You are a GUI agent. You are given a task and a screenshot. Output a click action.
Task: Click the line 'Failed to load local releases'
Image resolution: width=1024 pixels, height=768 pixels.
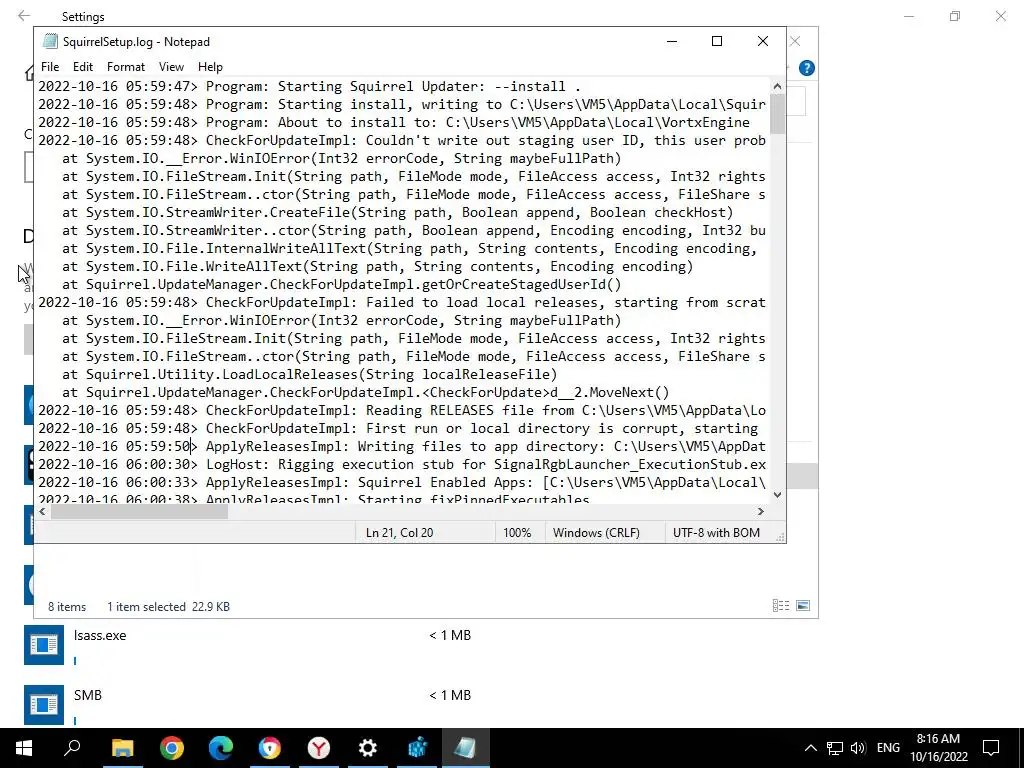pos(402,302)
